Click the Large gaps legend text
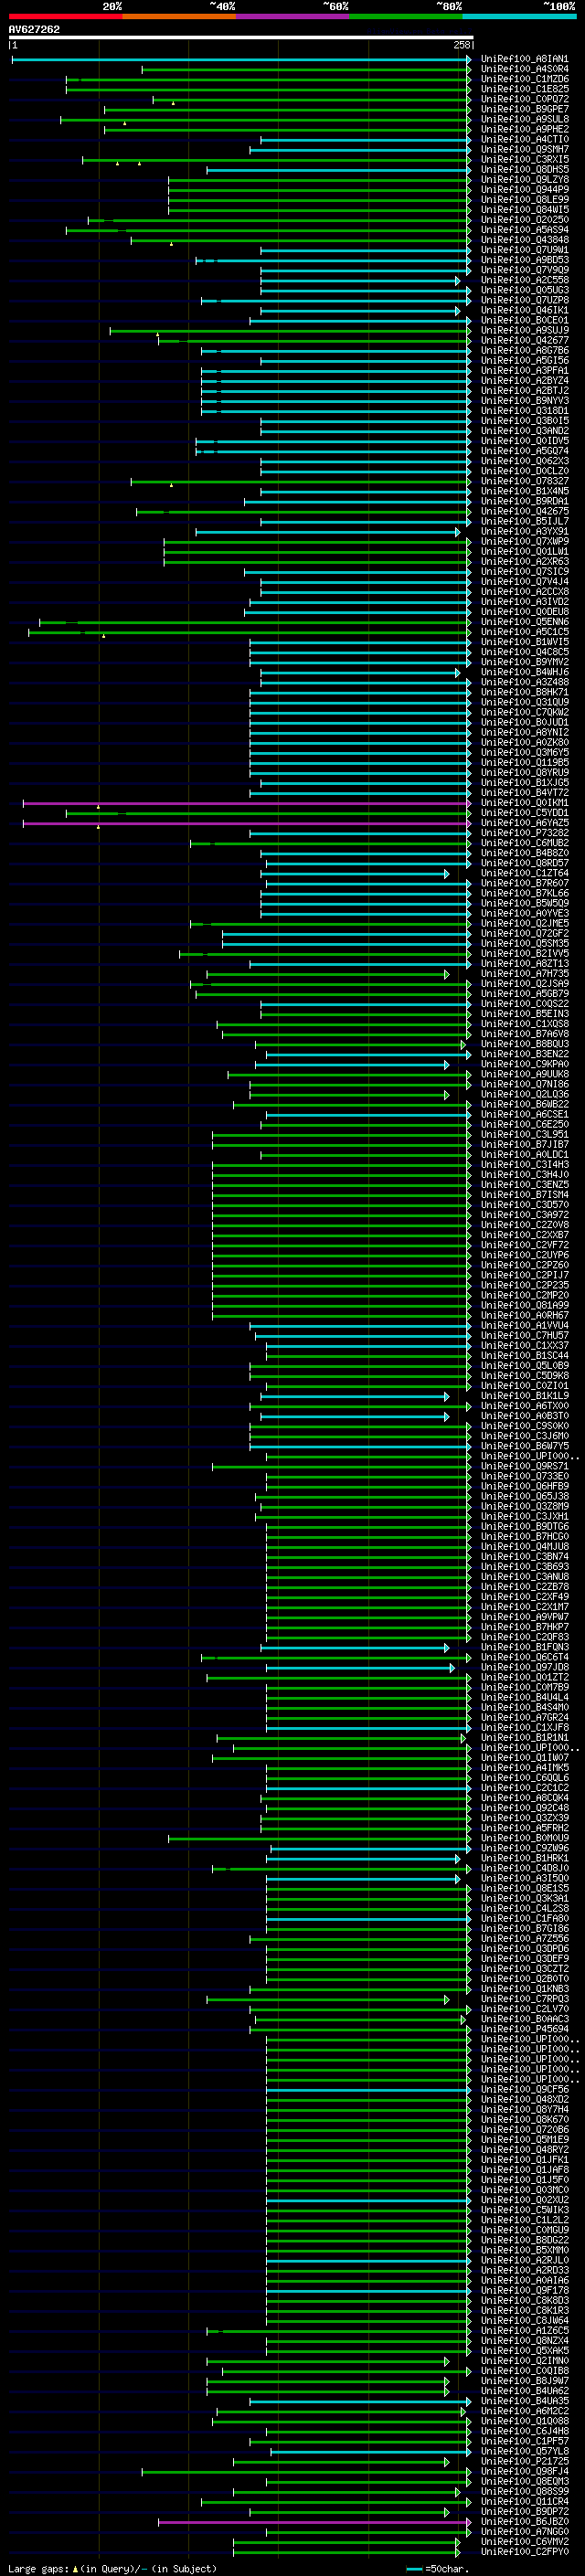The width and height of the screenshot is (585, 2576). click(112, 2569)
